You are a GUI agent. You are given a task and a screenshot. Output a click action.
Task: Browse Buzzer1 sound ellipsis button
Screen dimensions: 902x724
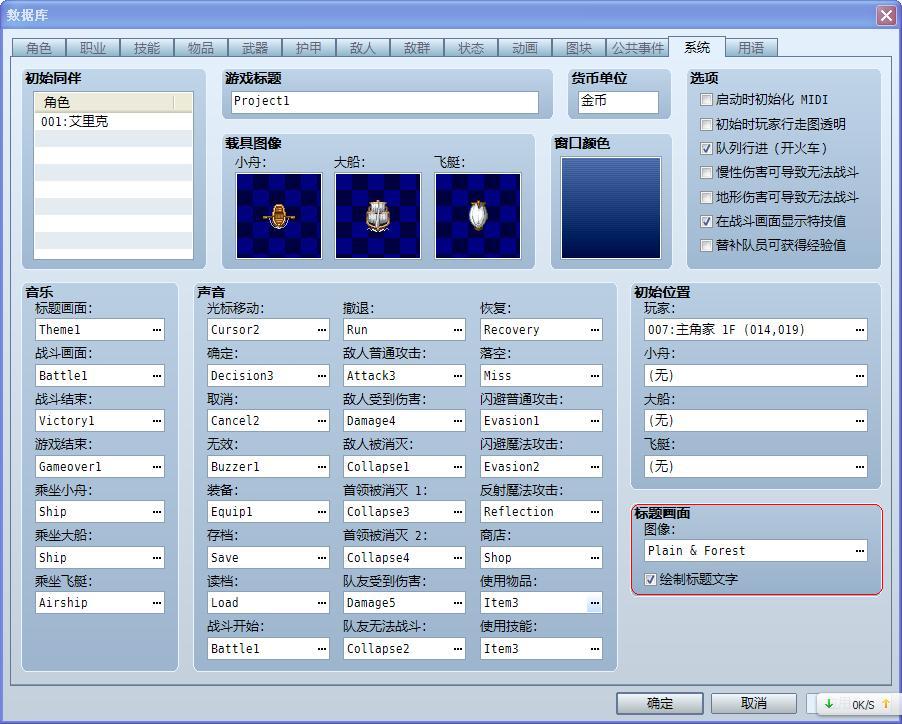pos(322,467)
